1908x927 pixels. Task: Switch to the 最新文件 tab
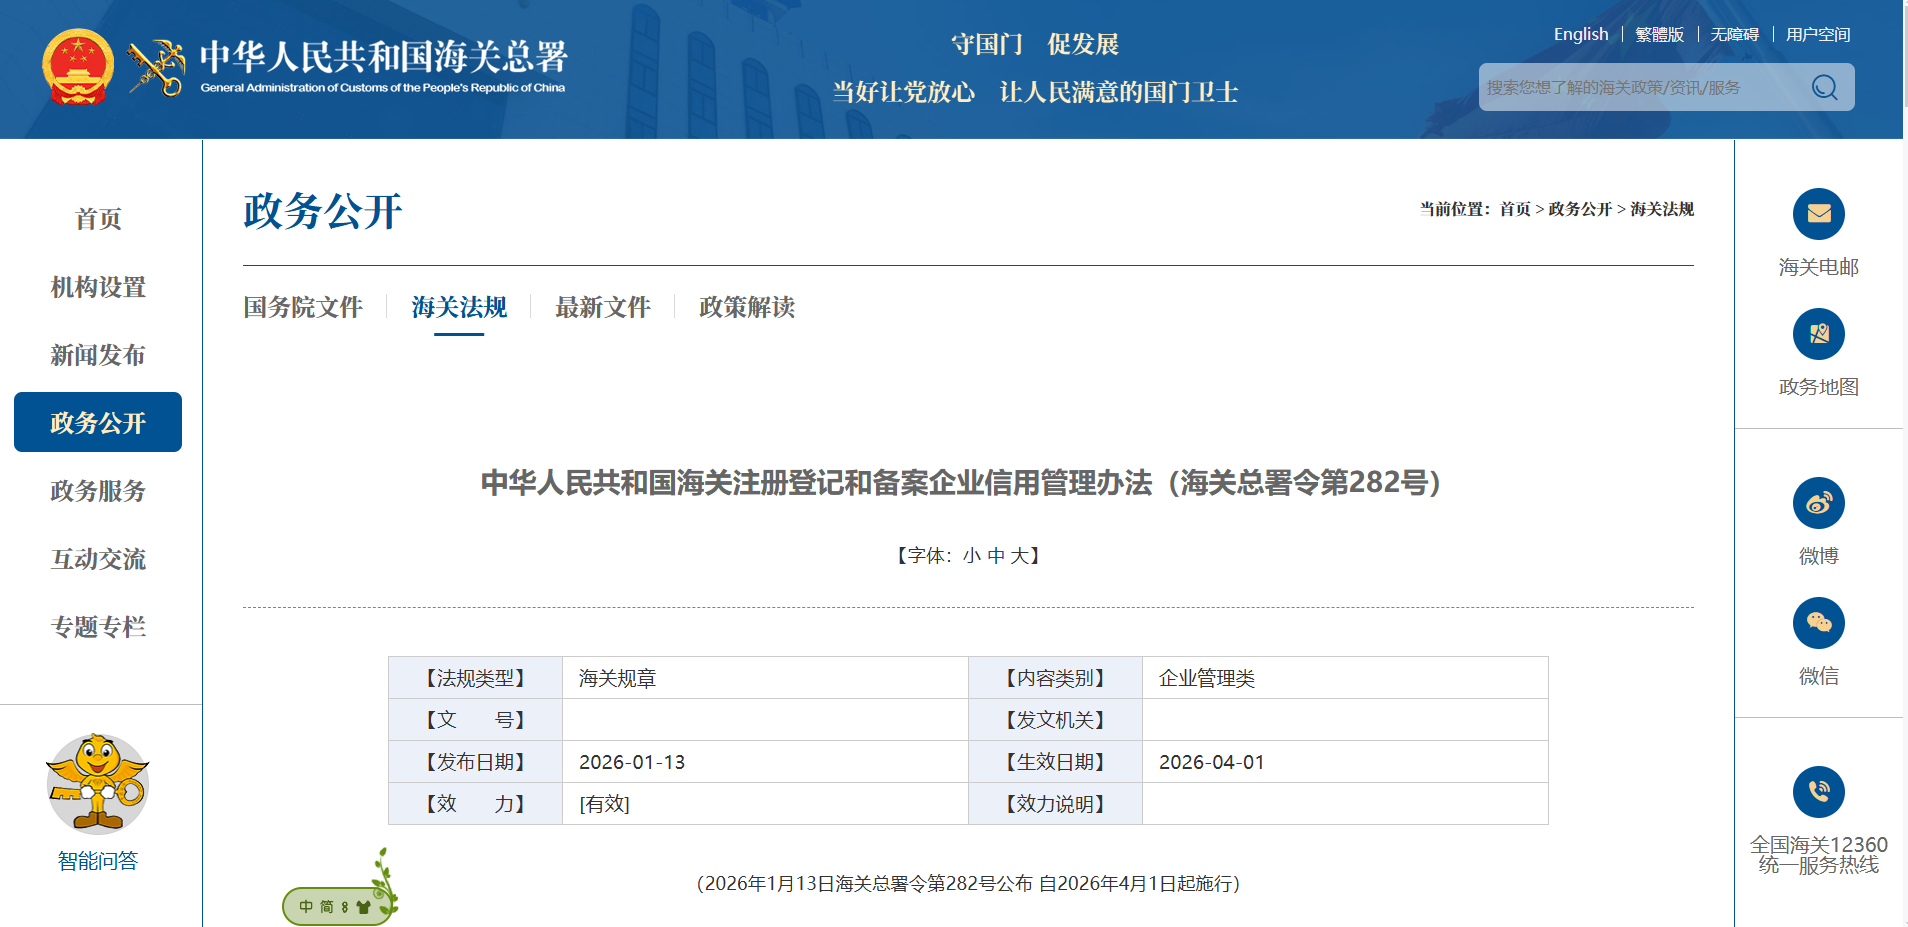(x=602, y=307)
